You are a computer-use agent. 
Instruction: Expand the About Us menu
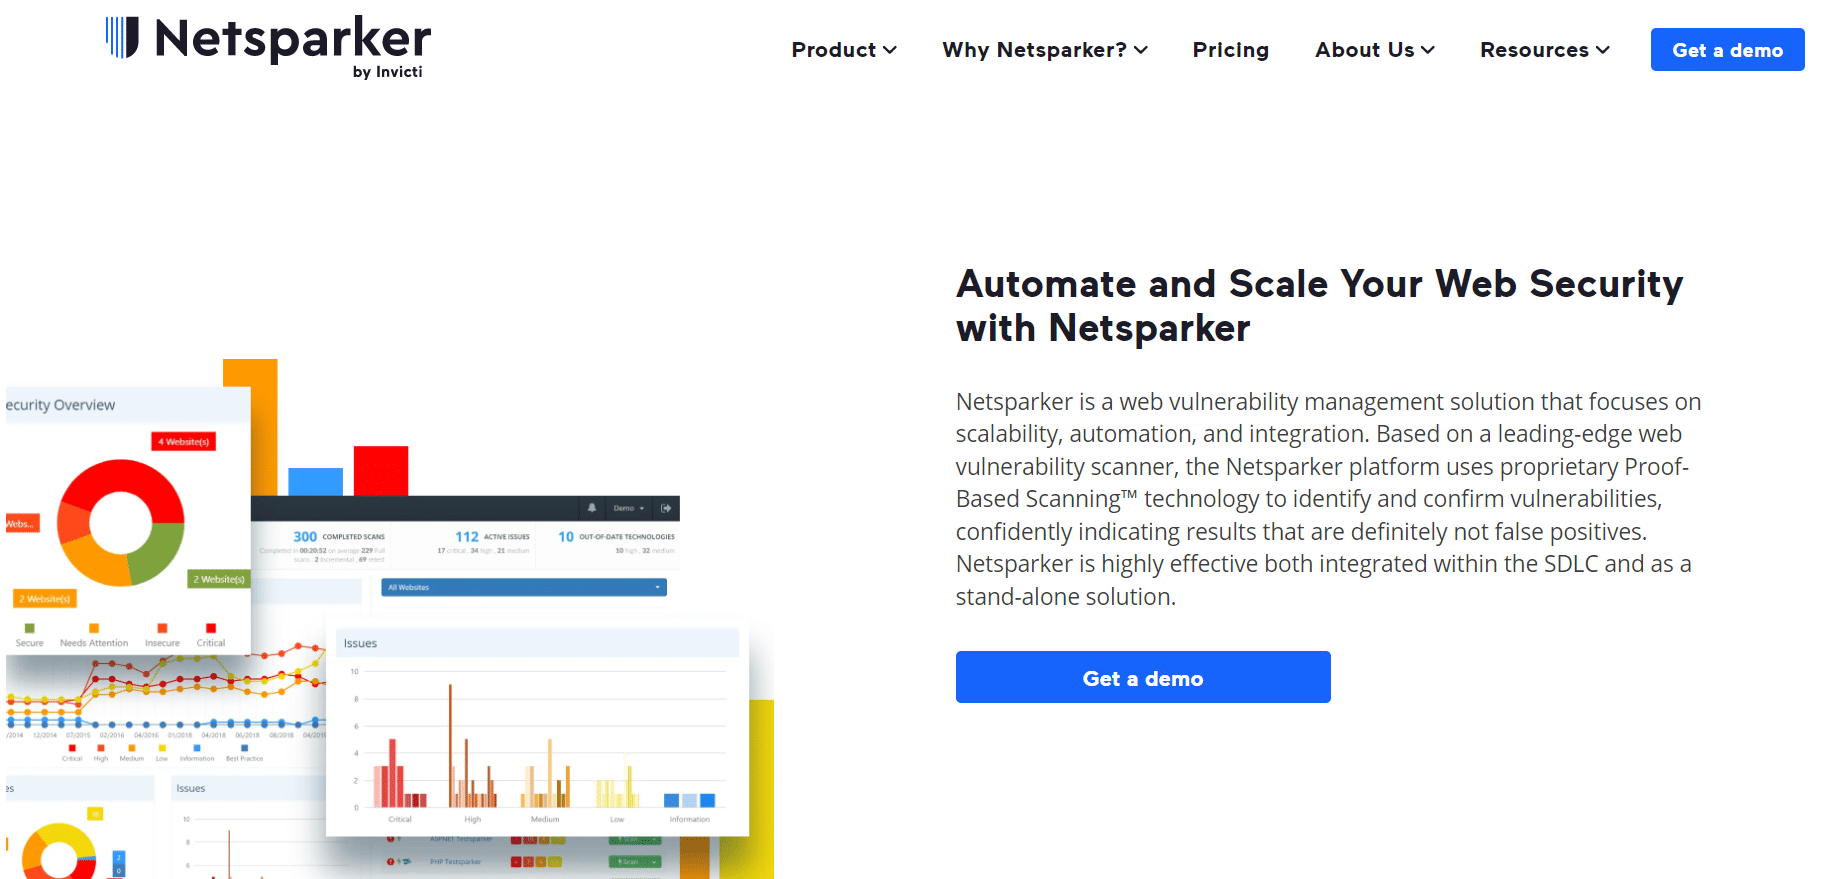click(1375, 50)
